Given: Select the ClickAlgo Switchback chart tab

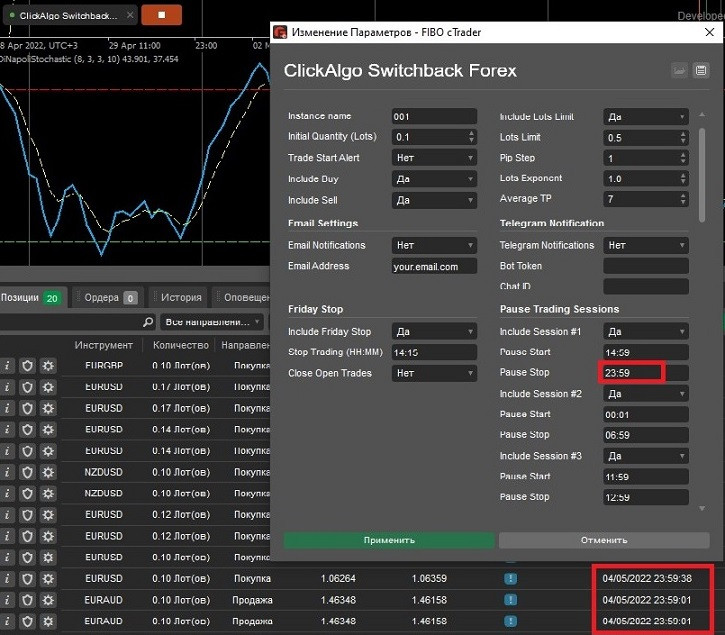Looking at the screenshot, I should (68, 16).
